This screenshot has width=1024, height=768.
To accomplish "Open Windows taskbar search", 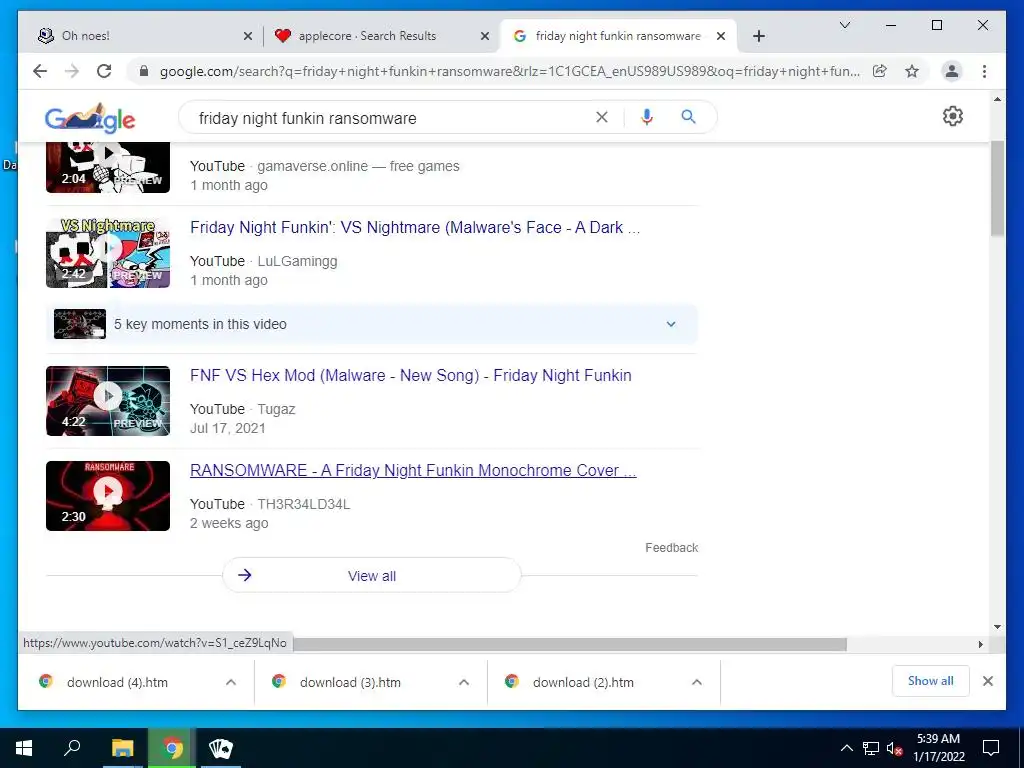I will pyautogui.click(x=72, y=748).
